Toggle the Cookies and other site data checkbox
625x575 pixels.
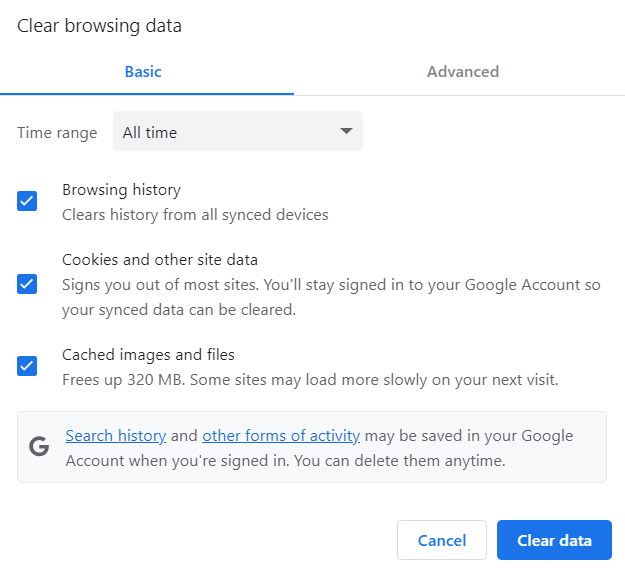click(27, 284)
